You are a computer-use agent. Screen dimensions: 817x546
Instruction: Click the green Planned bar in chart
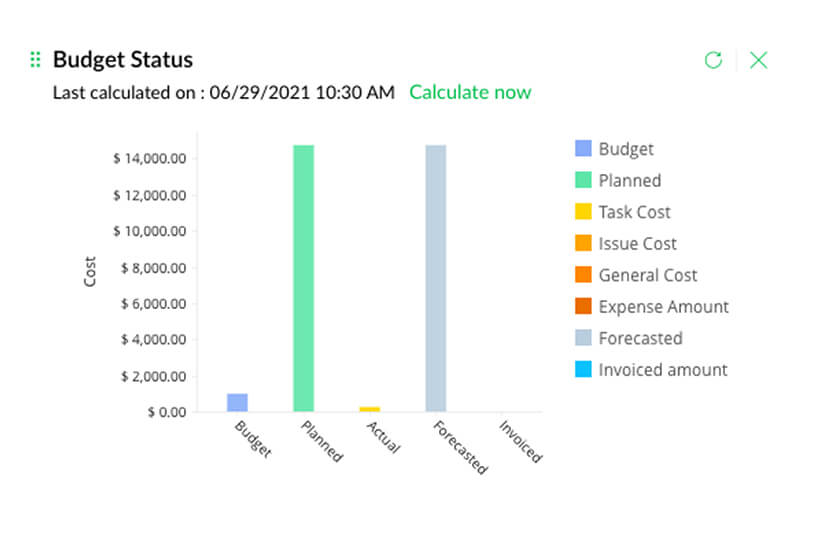pos(303,278)
